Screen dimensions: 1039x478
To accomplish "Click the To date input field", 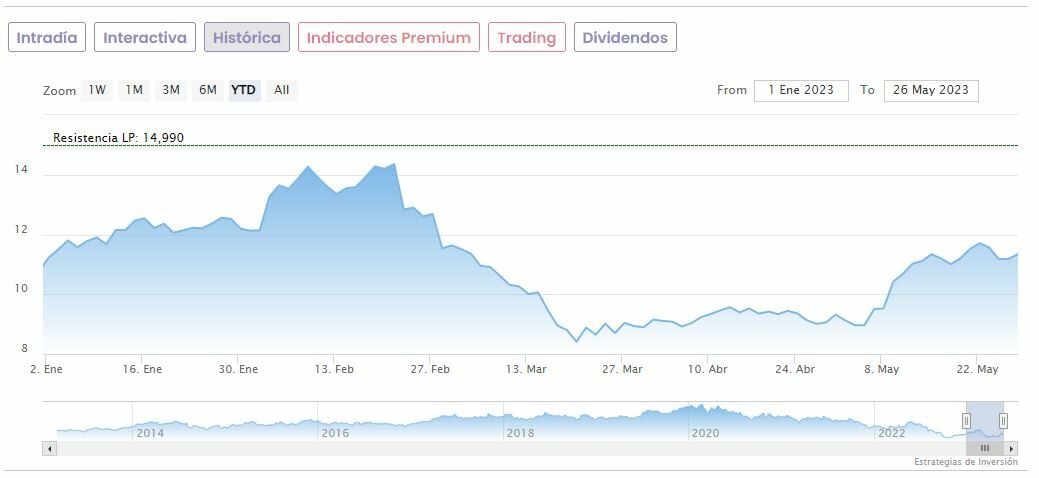I will (x=931, y=90).
